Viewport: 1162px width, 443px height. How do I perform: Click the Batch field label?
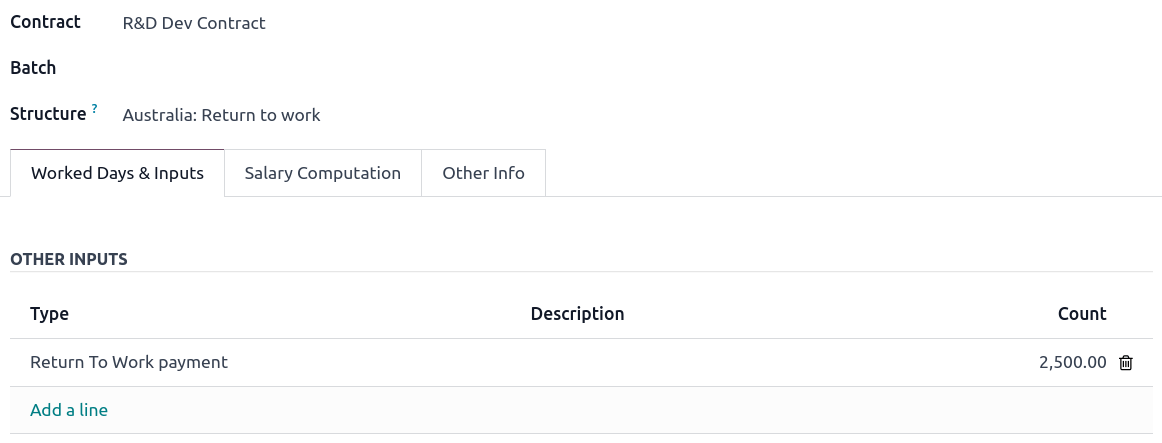[x=33, y=68]
